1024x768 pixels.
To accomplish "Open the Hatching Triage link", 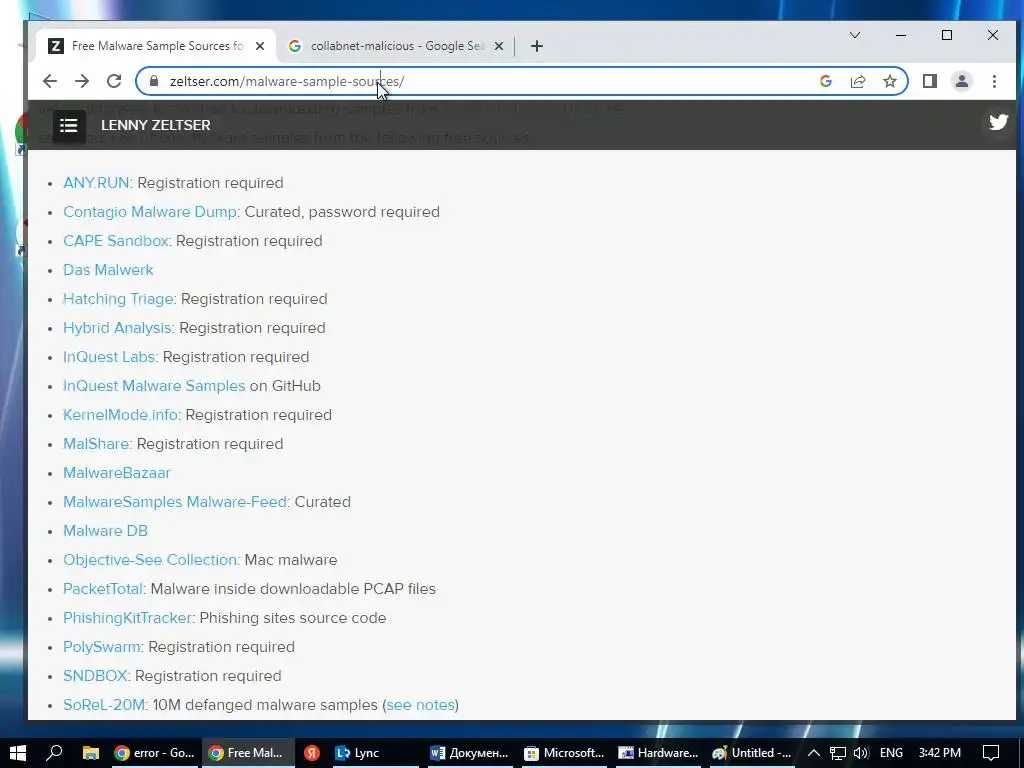I will [x=118, y=299].
